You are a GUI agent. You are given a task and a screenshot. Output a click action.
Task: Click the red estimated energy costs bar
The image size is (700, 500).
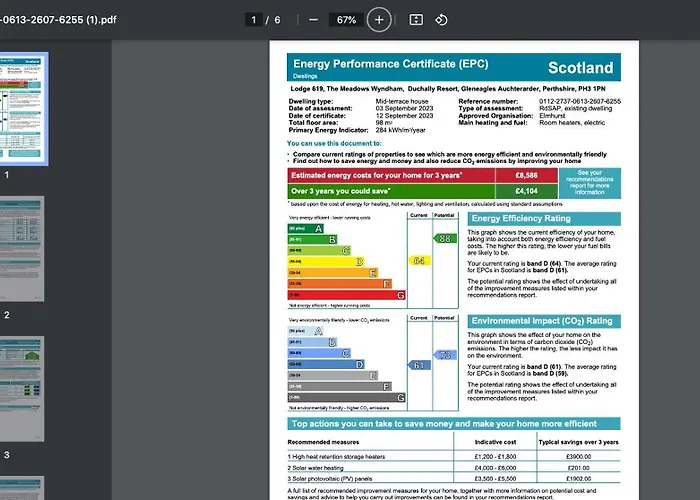422,175
